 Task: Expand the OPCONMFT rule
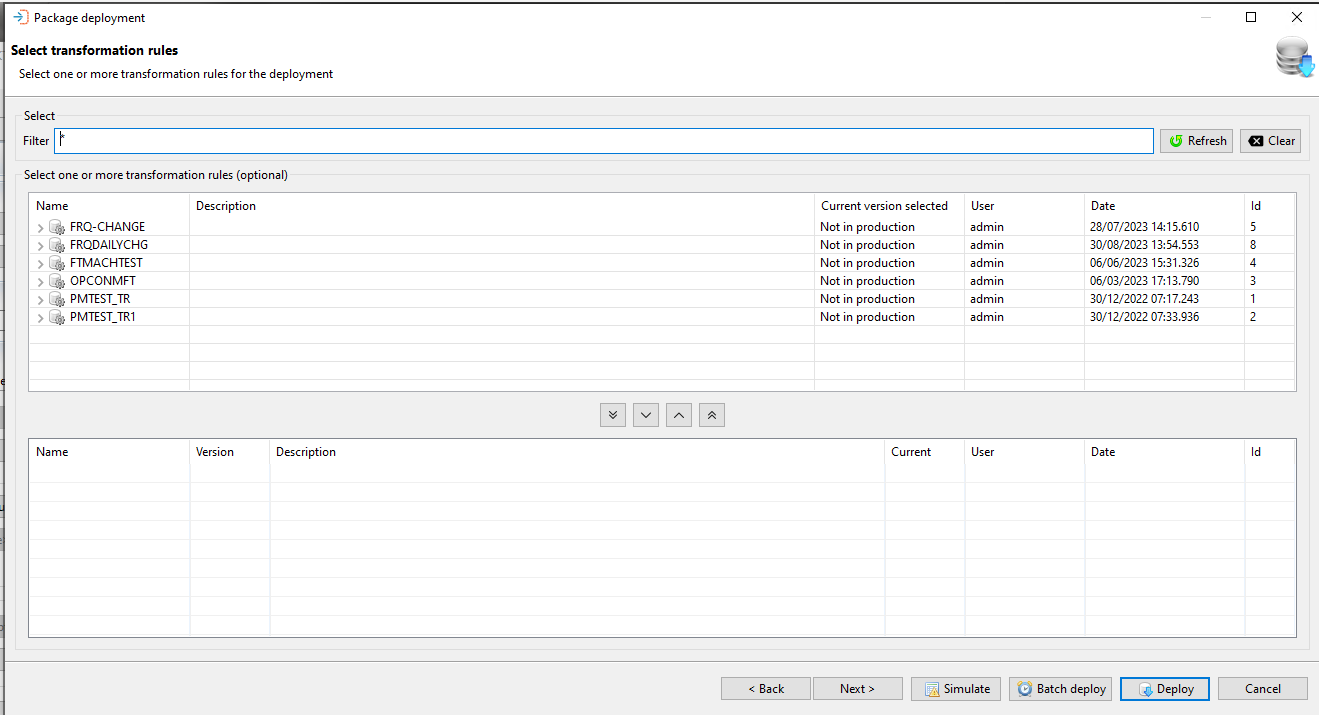41,282
